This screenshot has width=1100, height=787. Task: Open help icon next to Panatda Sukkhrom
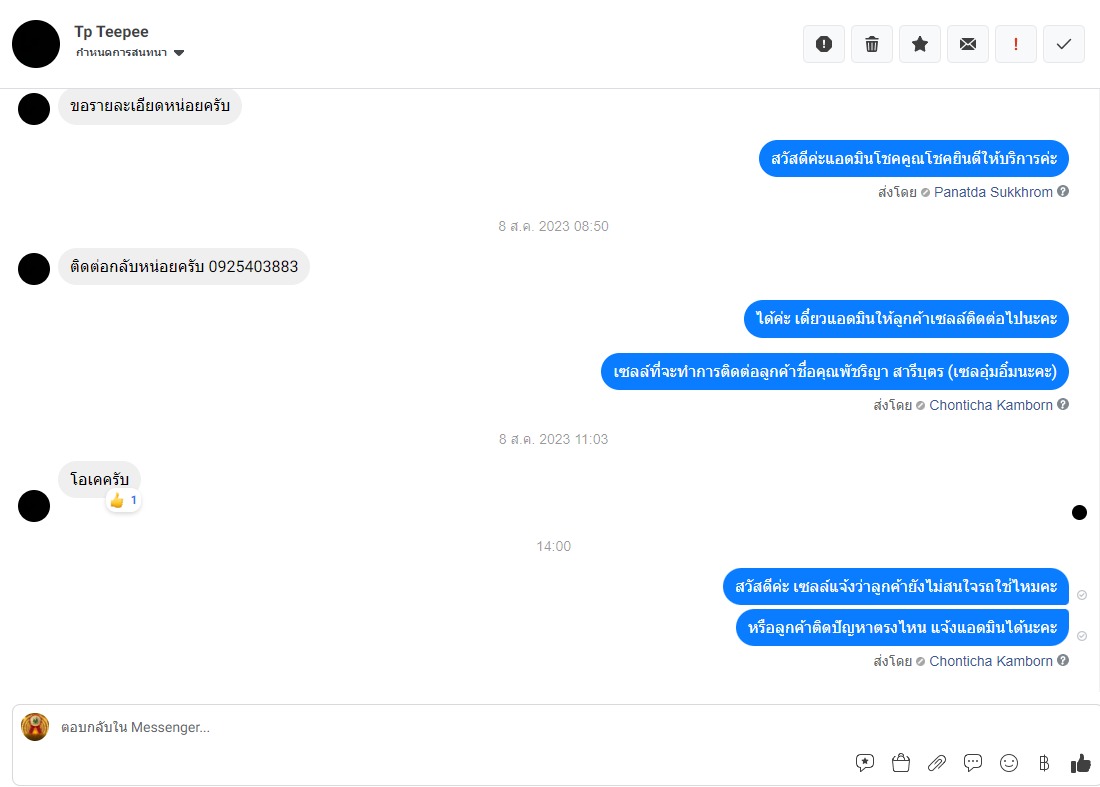click(x=1063, y=191)
